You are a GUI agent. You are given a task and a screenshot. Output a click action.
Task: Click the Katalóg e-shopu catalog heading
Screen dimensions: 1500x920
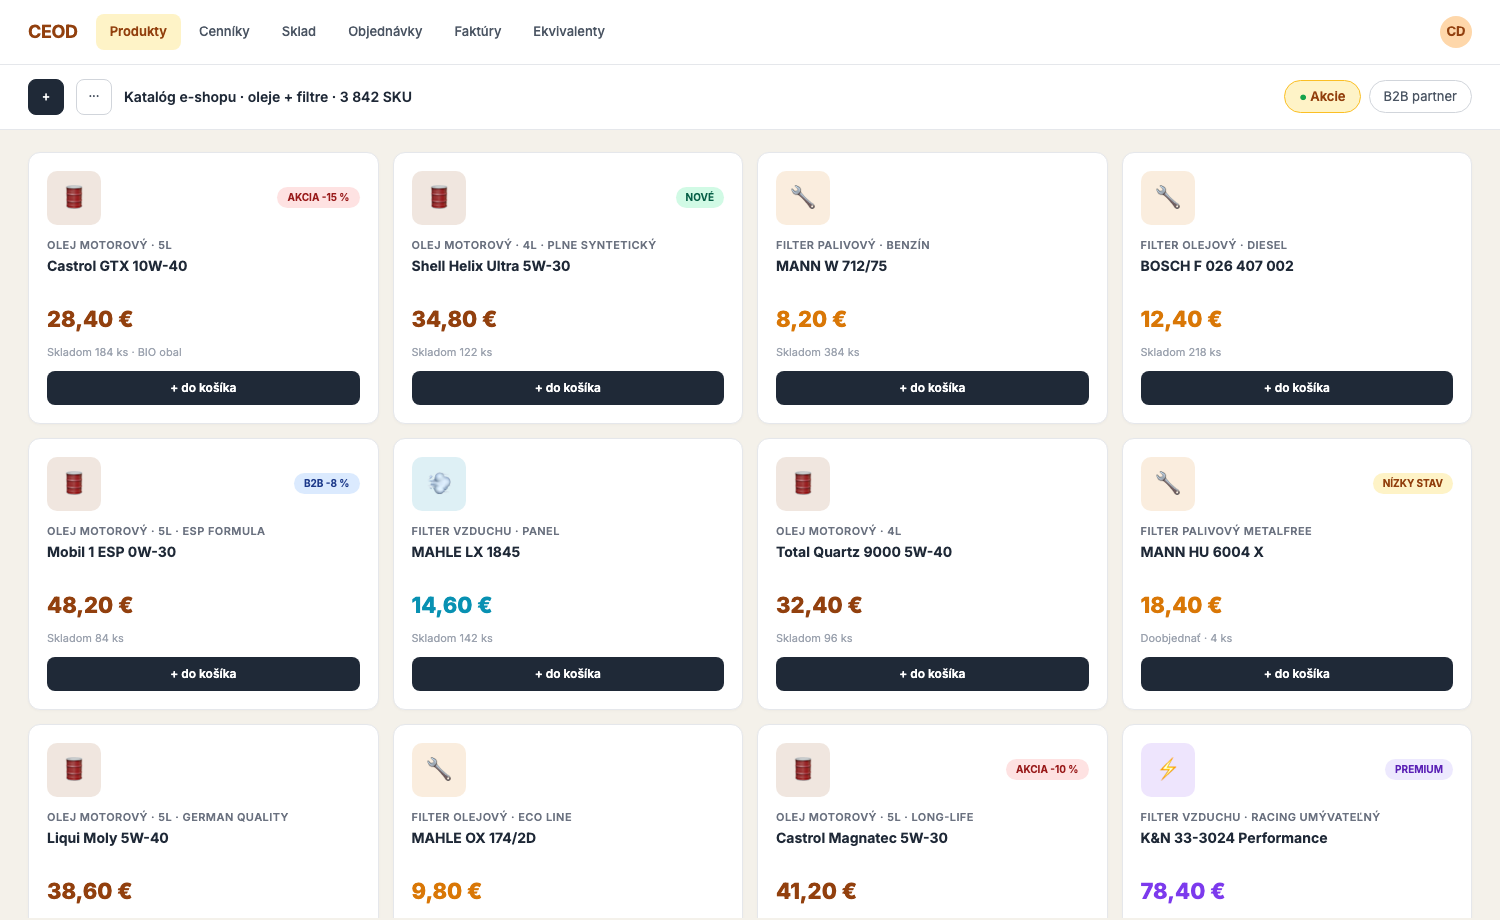click(268, 97)
